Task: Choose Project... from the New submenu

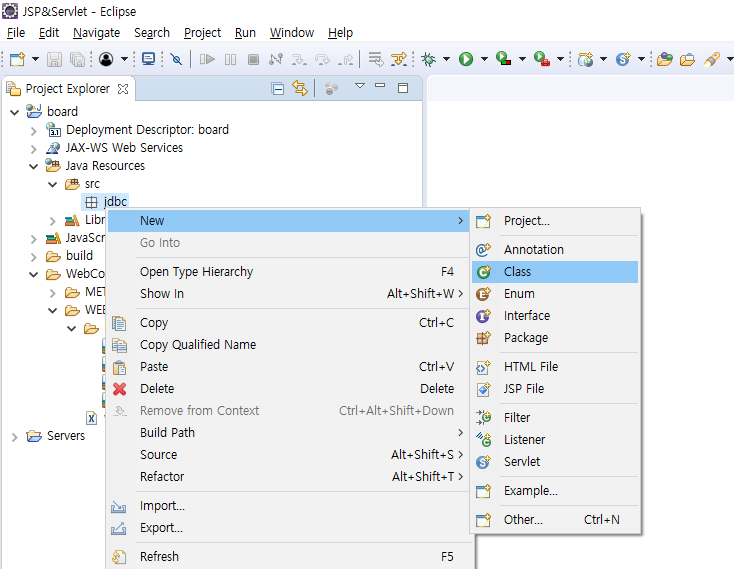Action: [x=555, y=221]
